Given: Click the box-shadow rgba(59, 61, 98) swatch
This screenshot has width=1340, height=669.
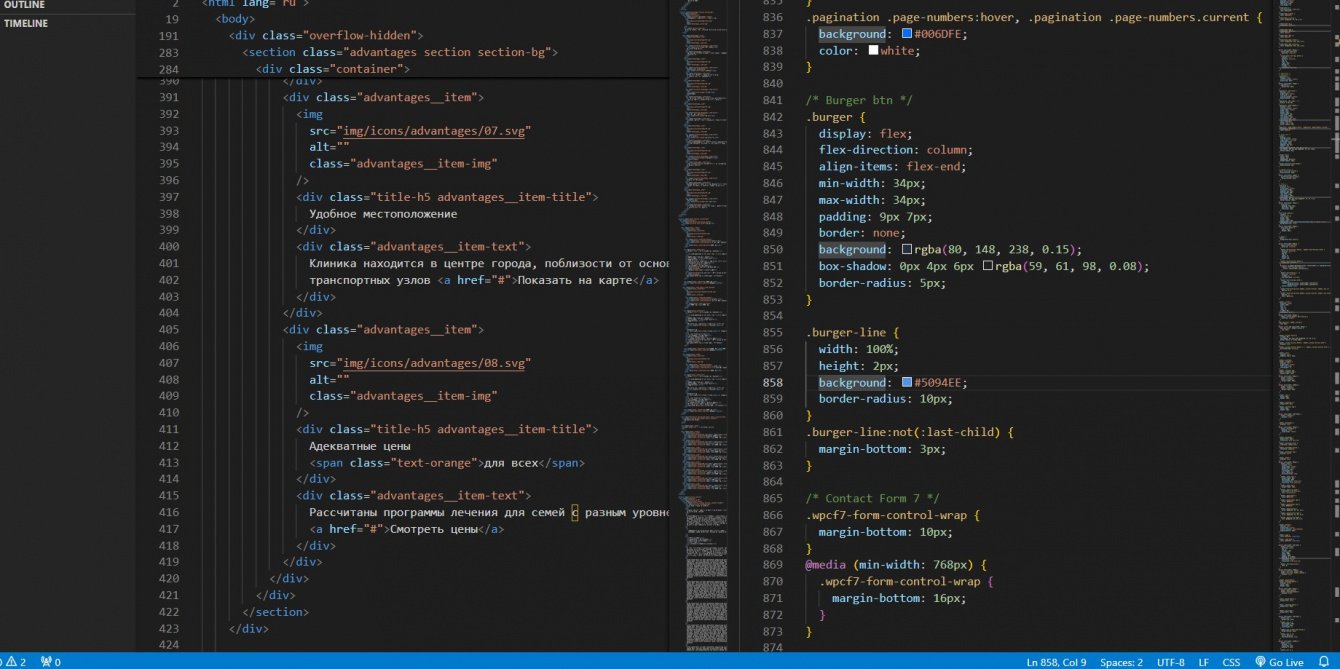Looking at the screenshot, I should [988, 267].
